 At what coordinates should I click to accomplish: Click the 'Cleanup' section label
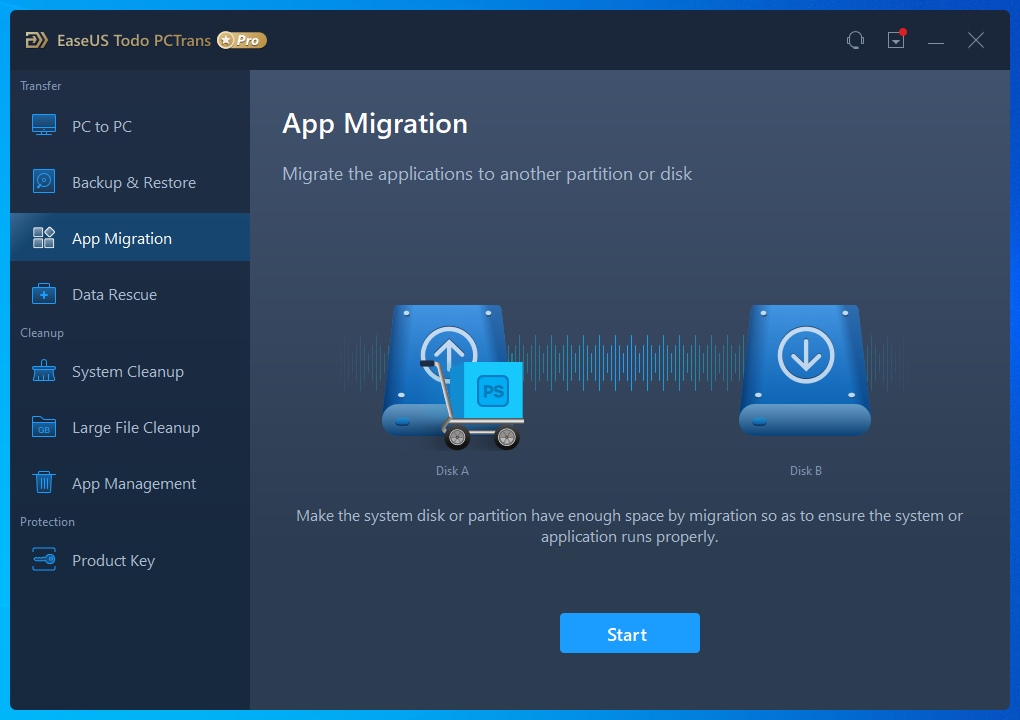click(42, 332)
